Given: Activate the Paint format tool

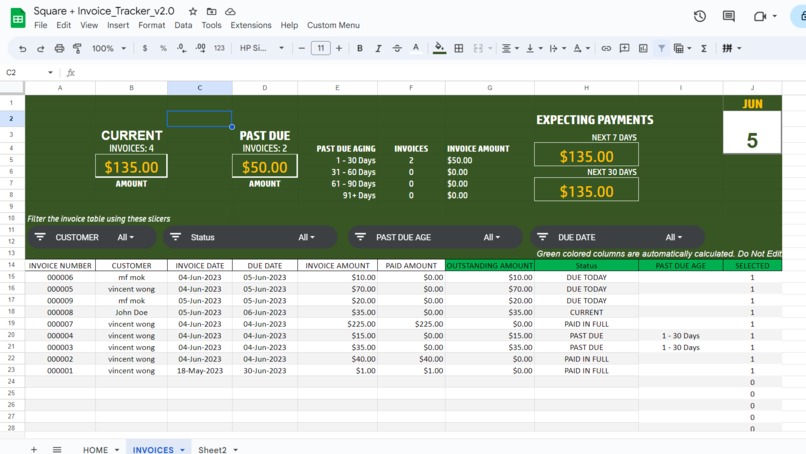Looking at the screenshot, I should pyautogui.click(x=78, y=48).
